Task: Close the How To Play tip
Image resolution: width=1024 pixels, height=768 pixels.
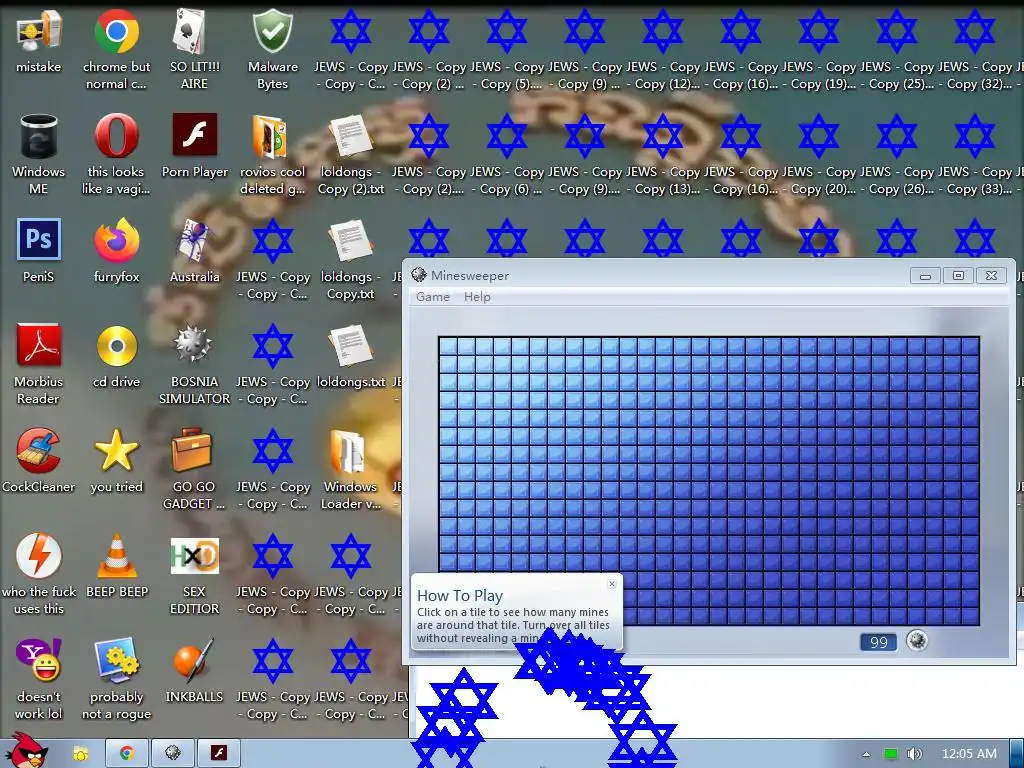Action: (x=611, y=584)
